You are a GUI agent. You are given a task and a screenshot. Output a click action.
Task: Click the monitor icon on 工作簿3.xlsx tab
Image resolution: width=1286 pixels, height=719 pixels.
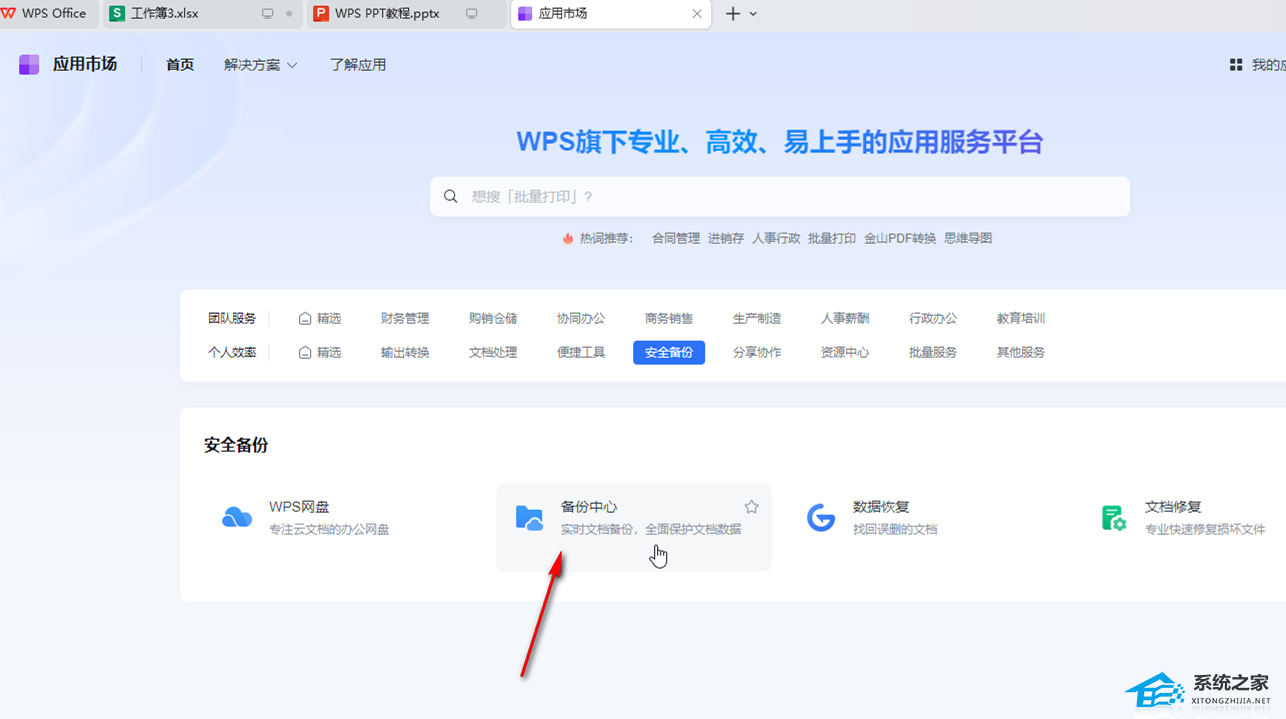tap(268, 14)
